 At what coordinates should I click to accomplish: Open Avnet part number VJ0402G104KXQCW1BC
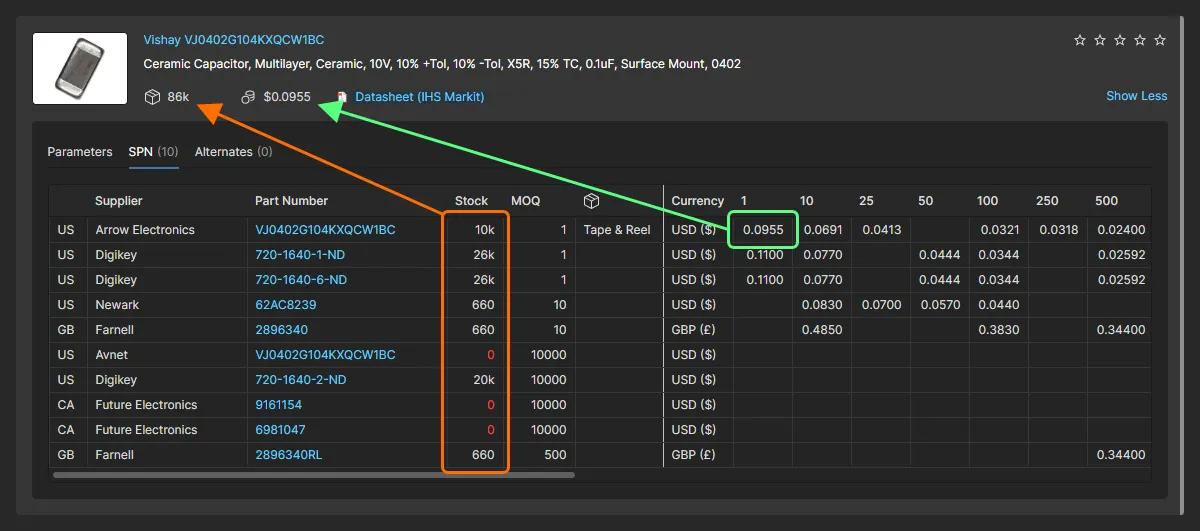point(325,355)
